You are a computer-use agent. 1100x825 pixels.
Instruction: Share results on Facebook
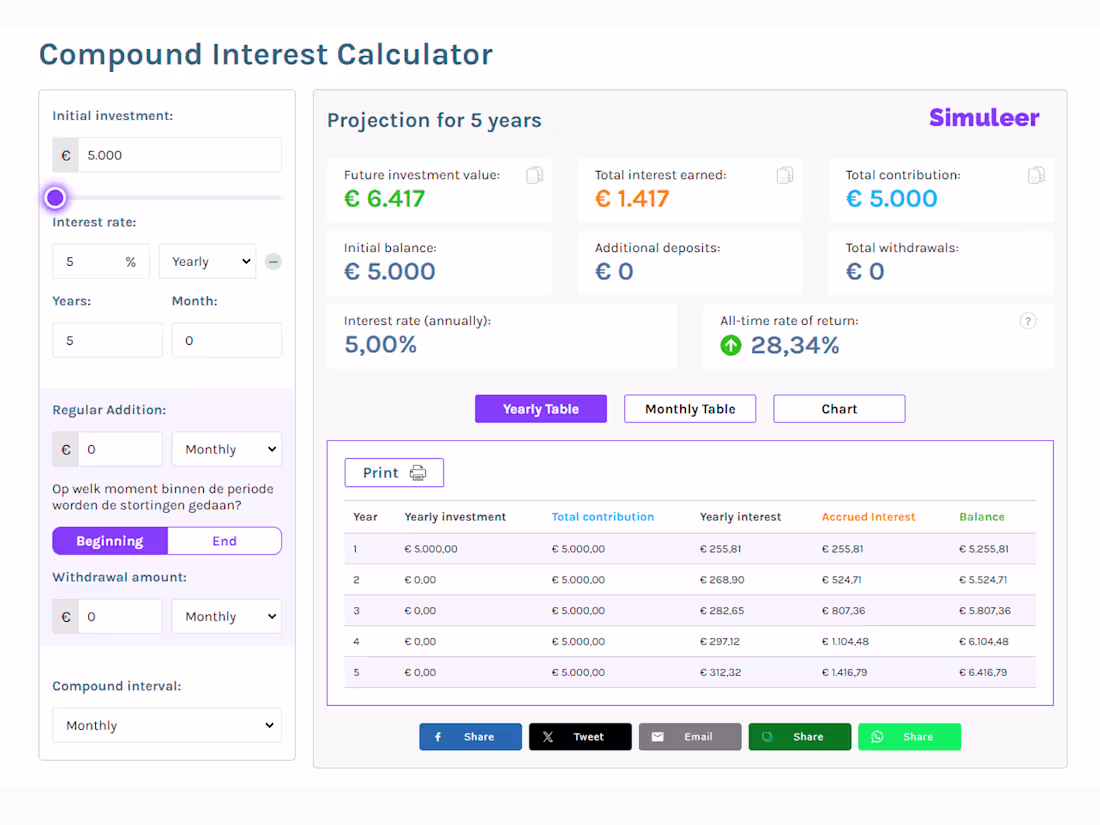click(x=471, y=737)
